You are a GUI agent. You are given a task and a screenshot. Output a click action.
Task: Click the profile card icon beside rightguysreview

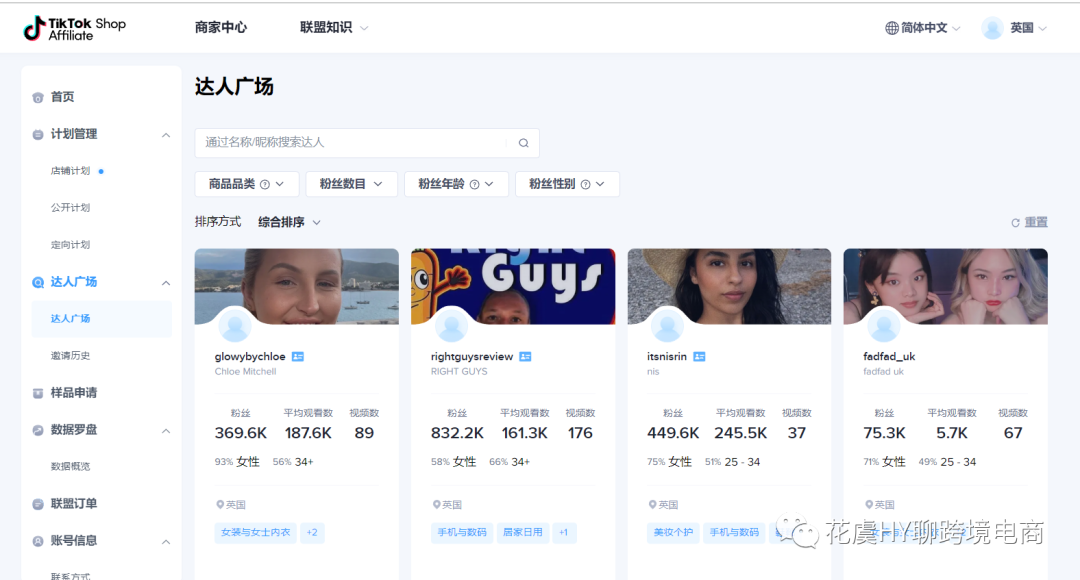[x=525, y=357]
